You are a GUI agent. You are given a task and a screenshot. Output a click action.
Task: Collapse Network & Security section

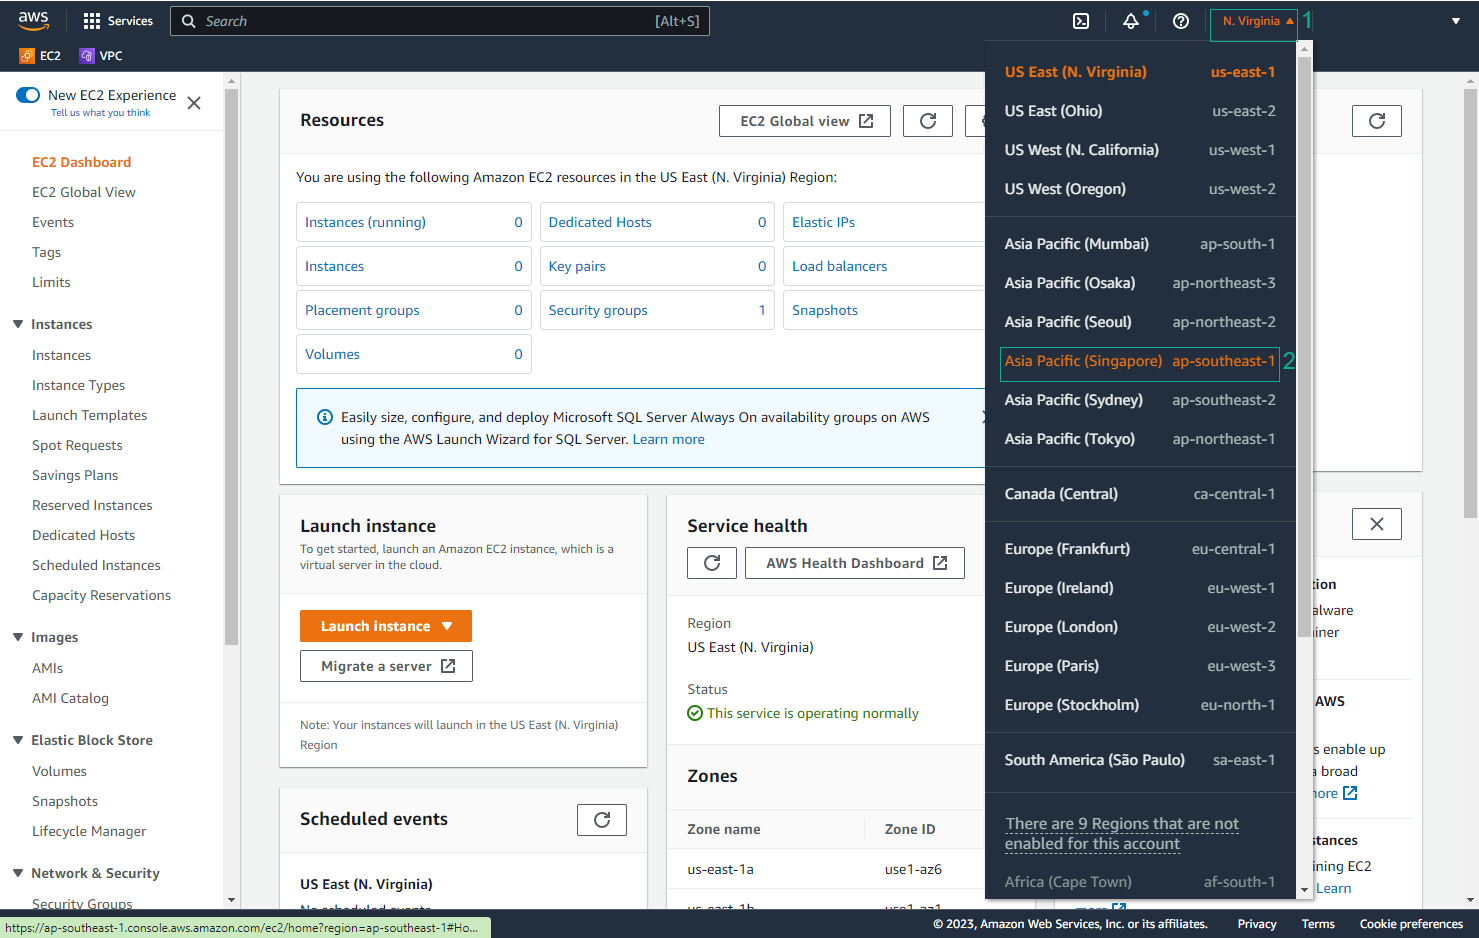[x=18, y=873]
